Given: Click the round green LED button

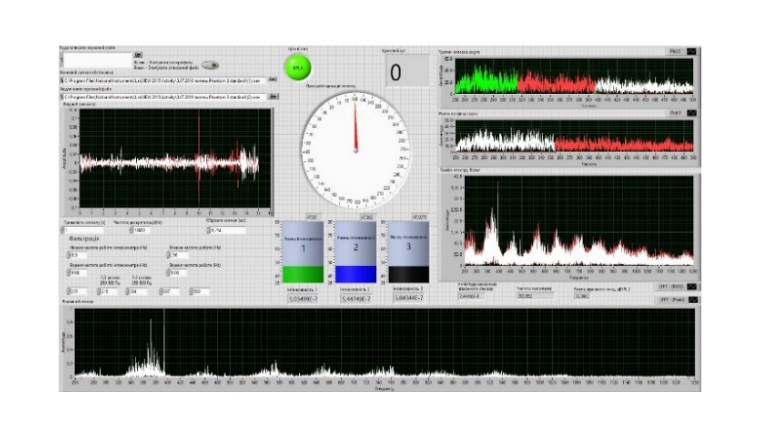Looking at the screenshot, I should 298,68.
